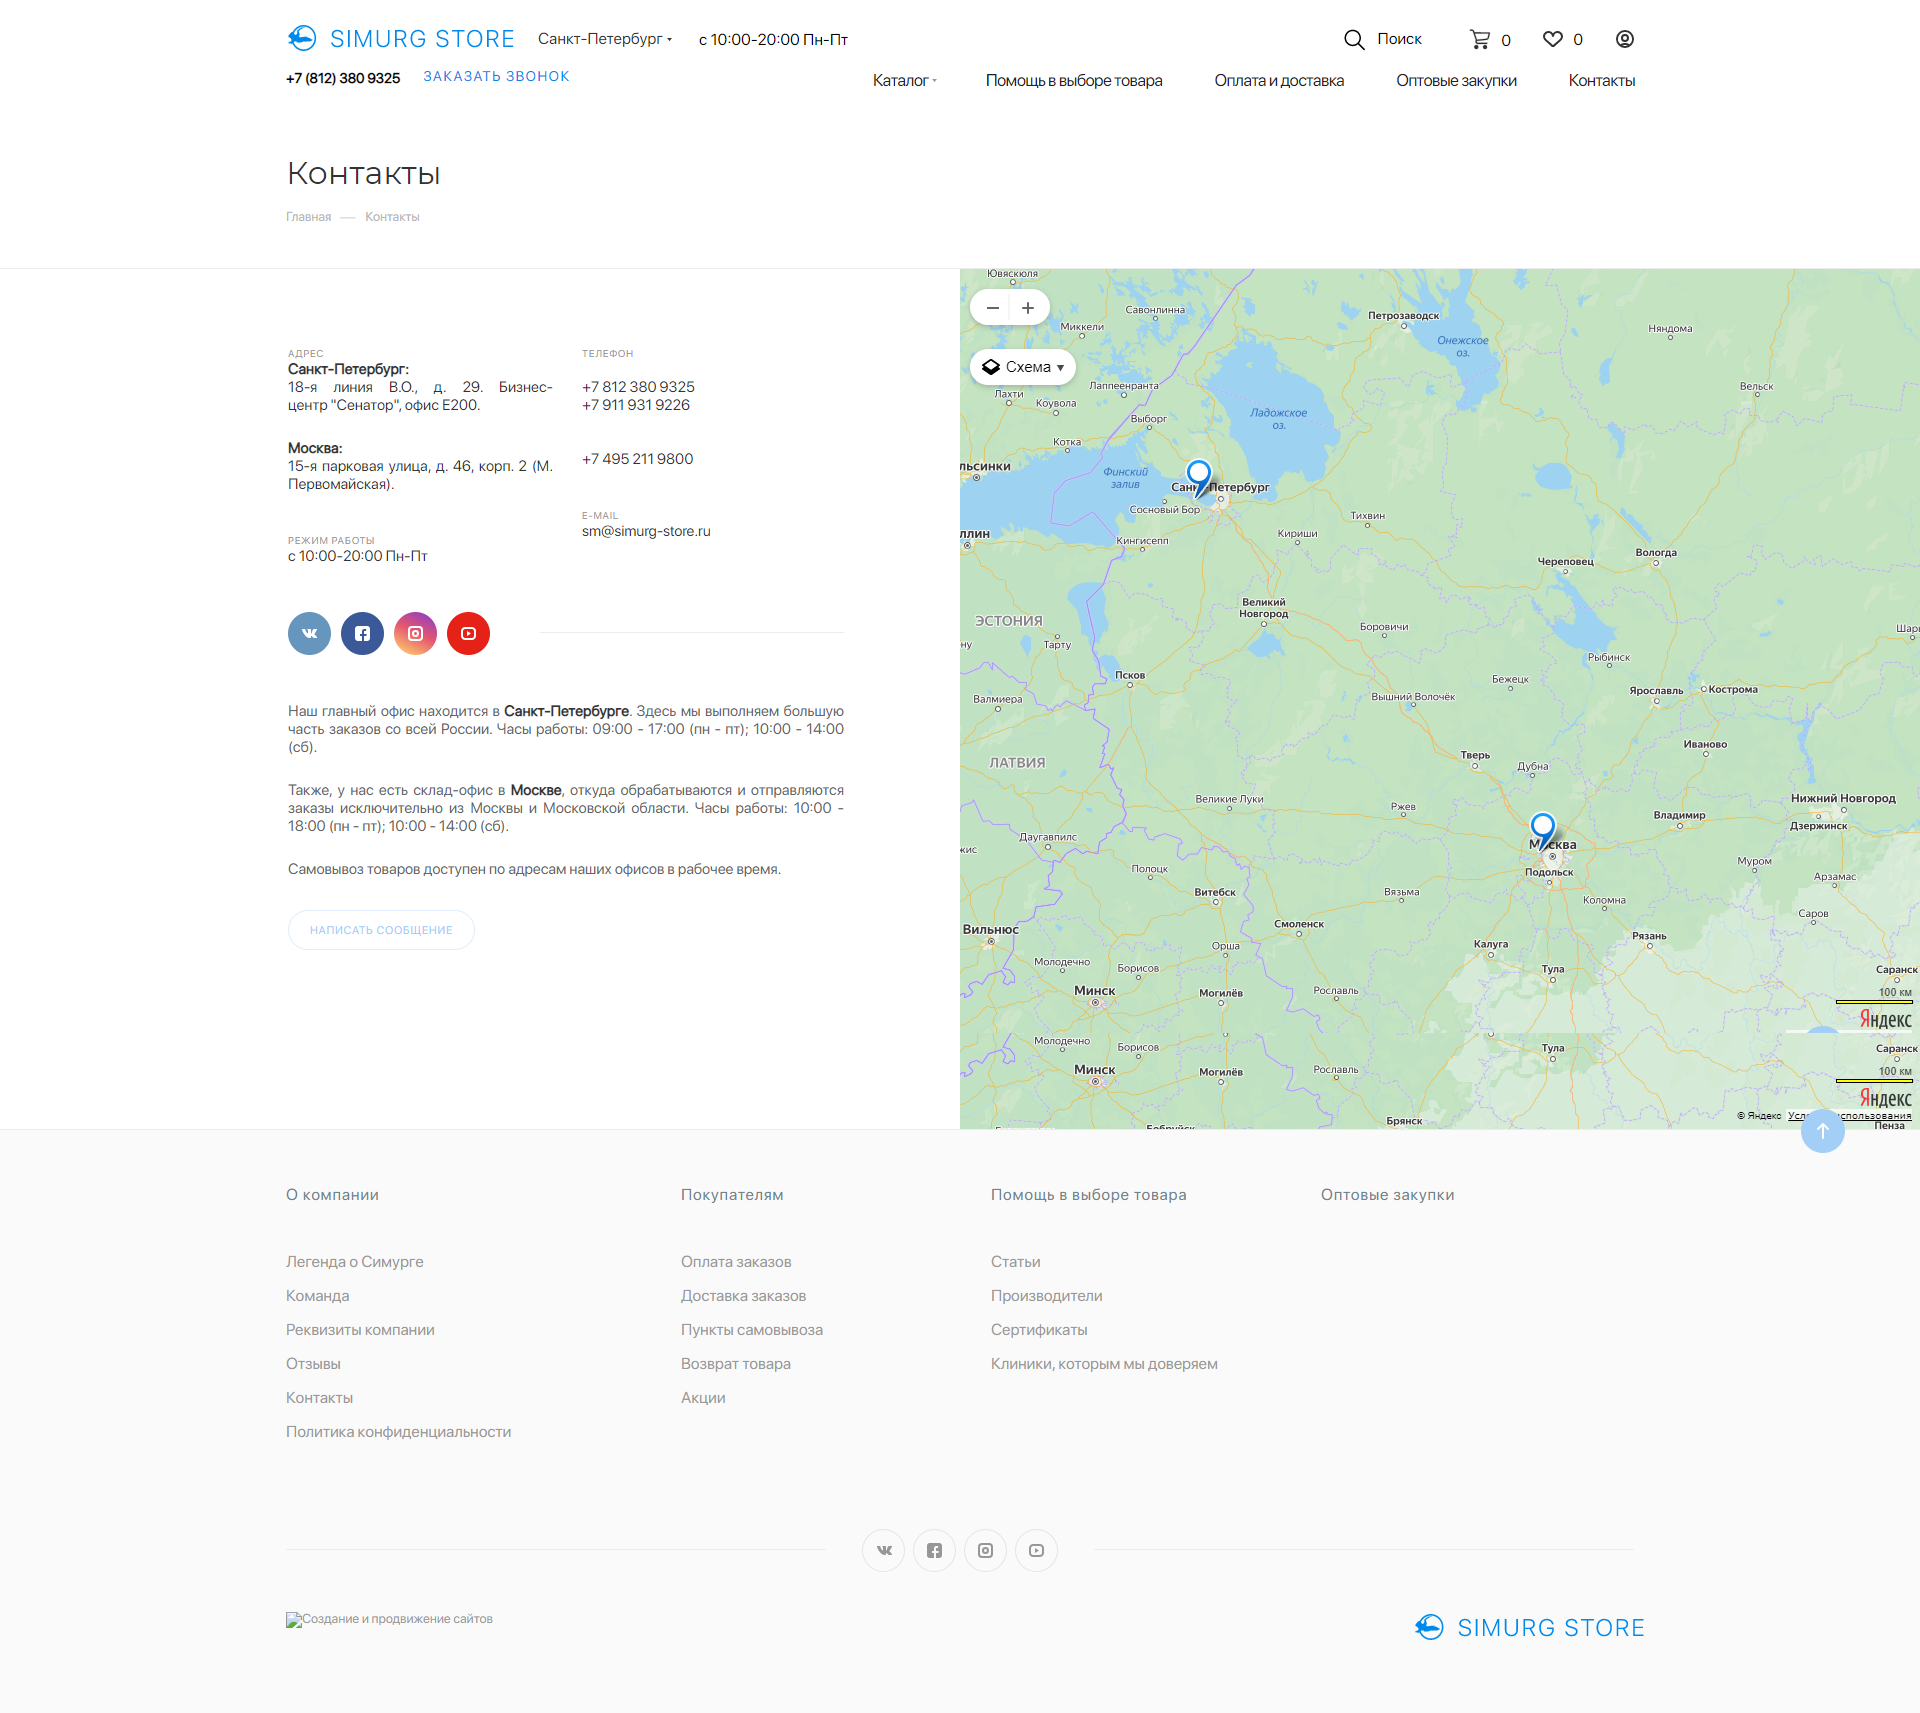Image resolution: width=1920 pixels, height=1713 pixels.
Task: Open Команда footer link
Action: coord(318,1296)
